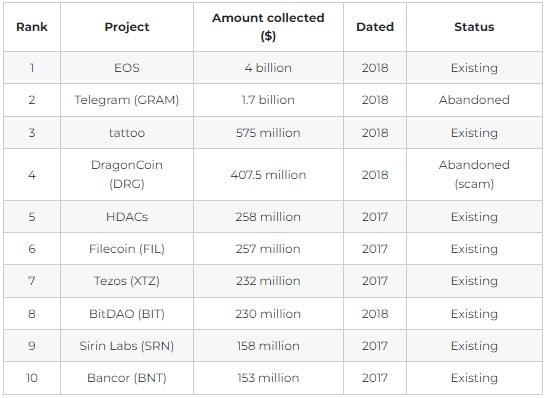Select the HDACs project cell

[127, 217]
